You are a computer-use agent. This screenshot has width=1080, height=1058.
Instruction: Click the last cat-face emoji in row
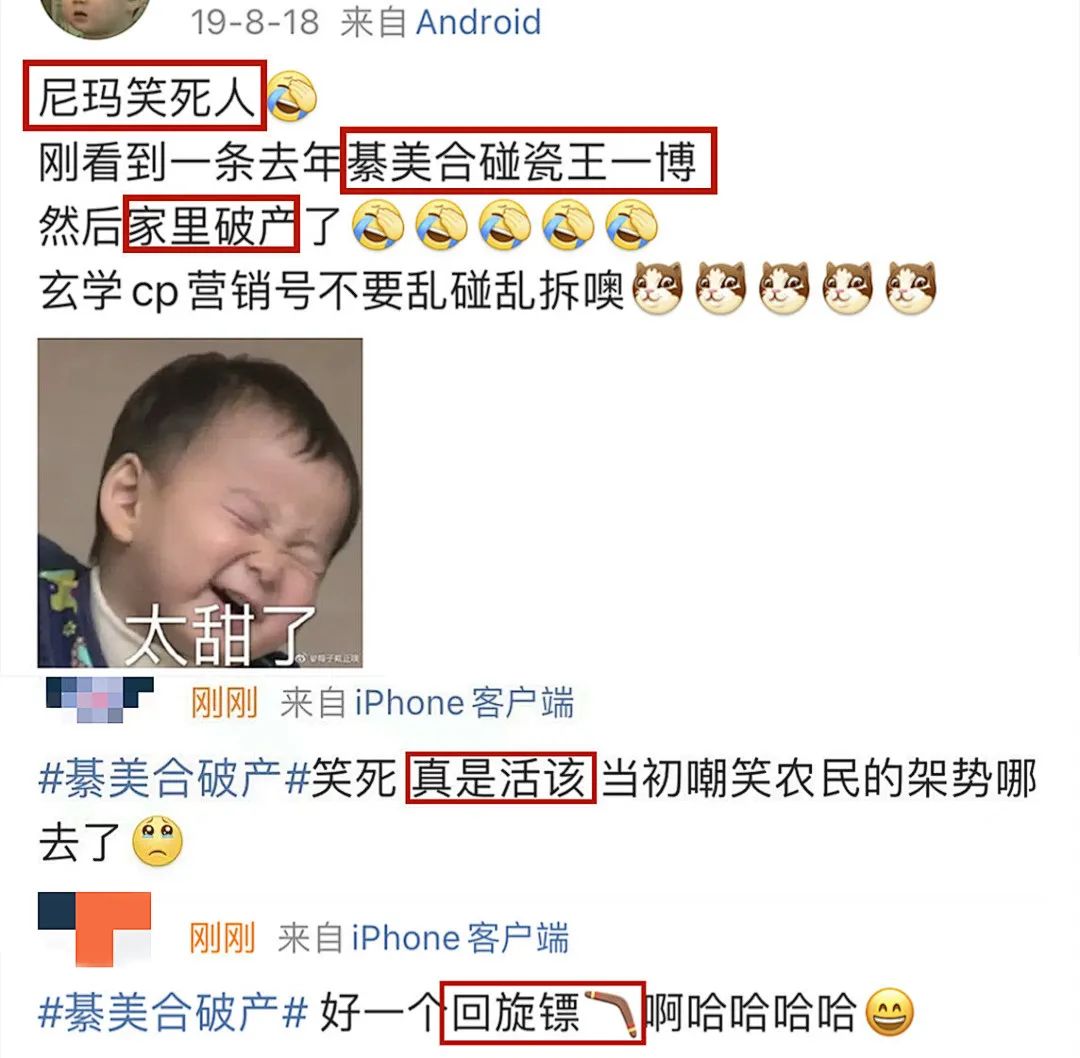[911, 288]
